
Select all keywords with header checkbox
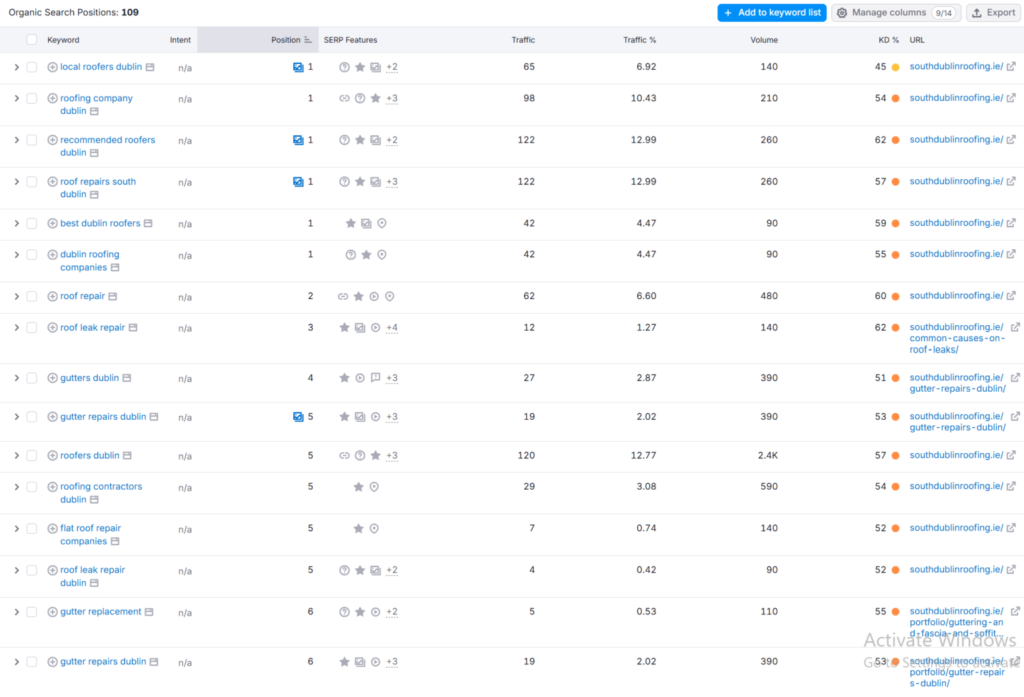tap(31, 40)
